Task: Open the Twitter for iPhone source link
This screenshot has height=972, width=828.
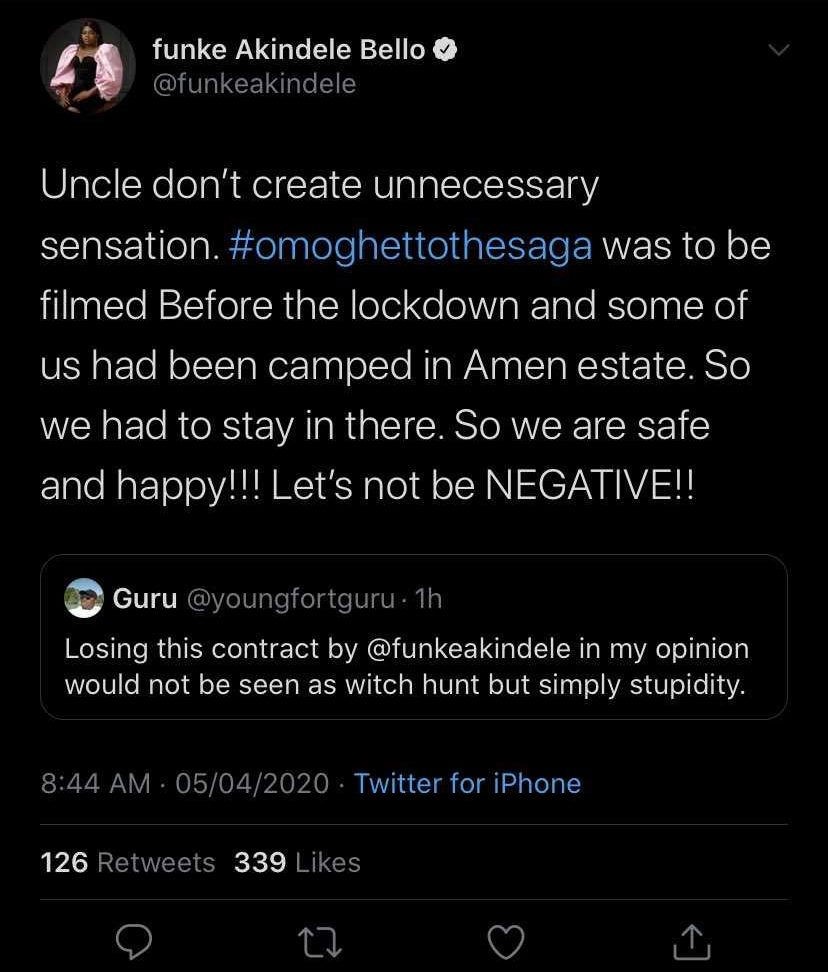Action: pyautogui.click(x=467, y=782)
